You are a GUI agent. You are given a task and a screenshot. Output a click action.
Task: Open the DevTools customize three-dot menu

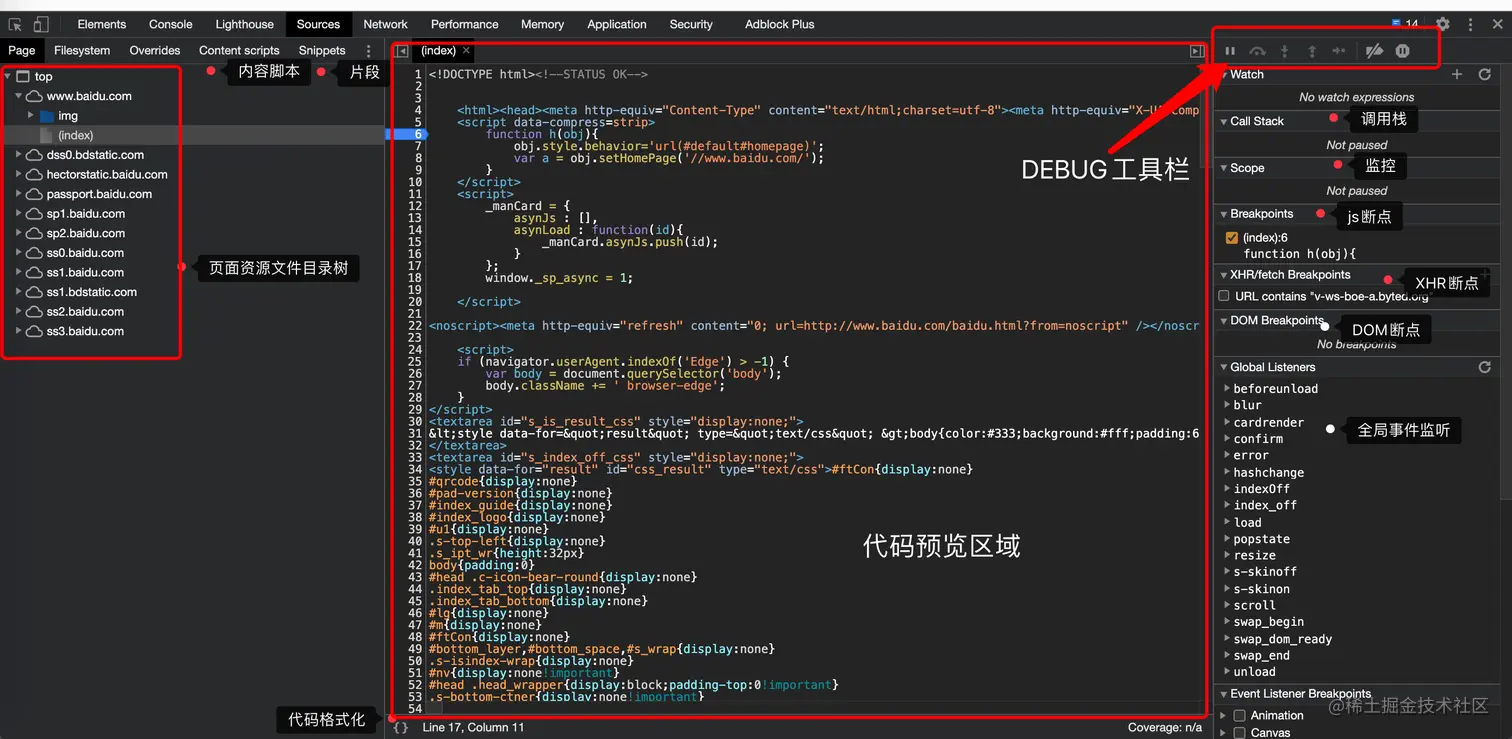[1470, 24]
